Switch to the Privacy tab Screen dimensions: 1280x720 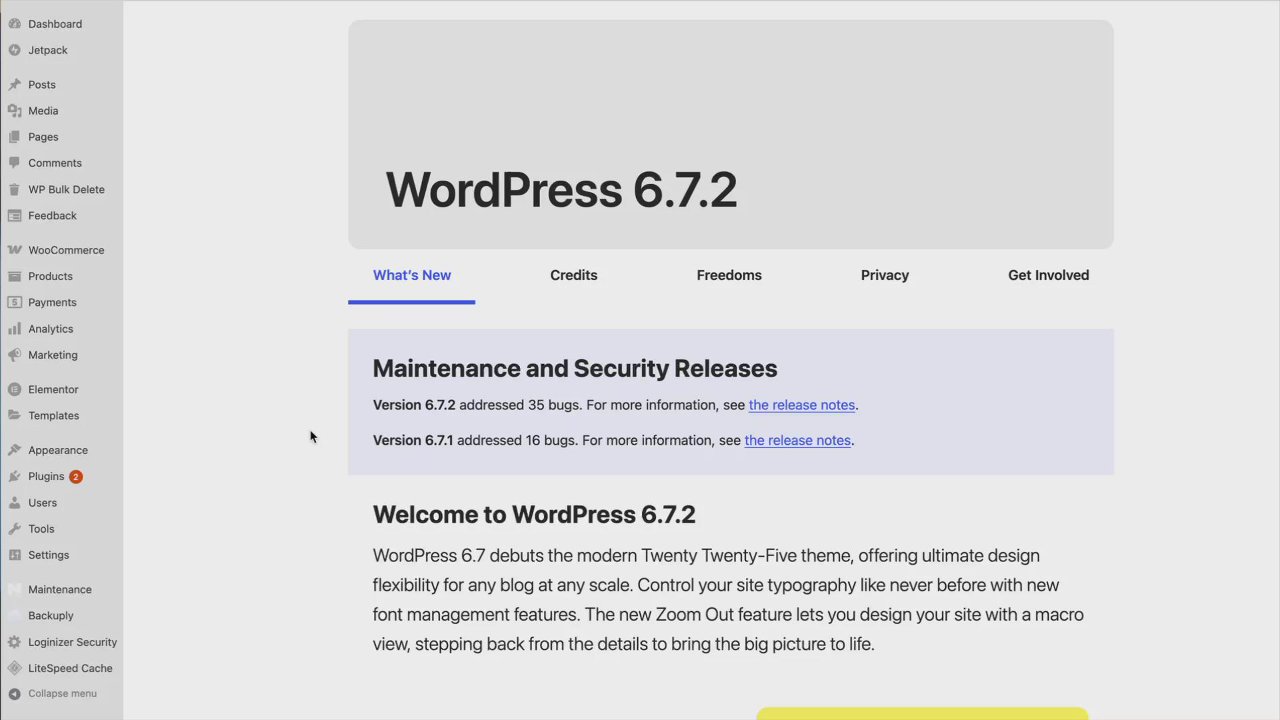(x=885, y=275)
